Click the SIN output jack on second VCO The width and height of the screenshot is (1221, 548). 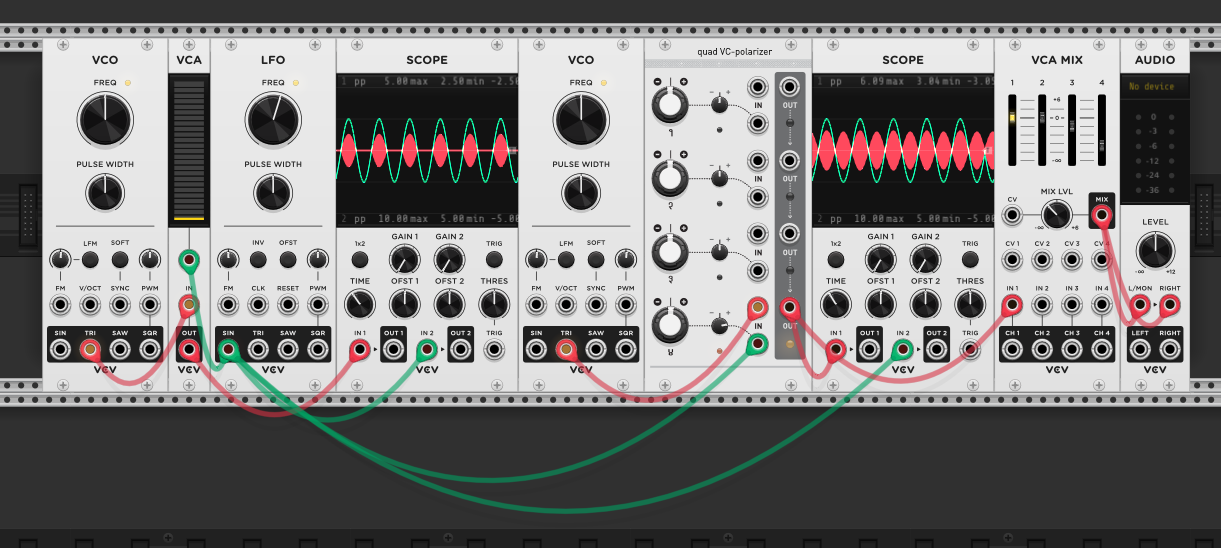click(x=536, y=350)
